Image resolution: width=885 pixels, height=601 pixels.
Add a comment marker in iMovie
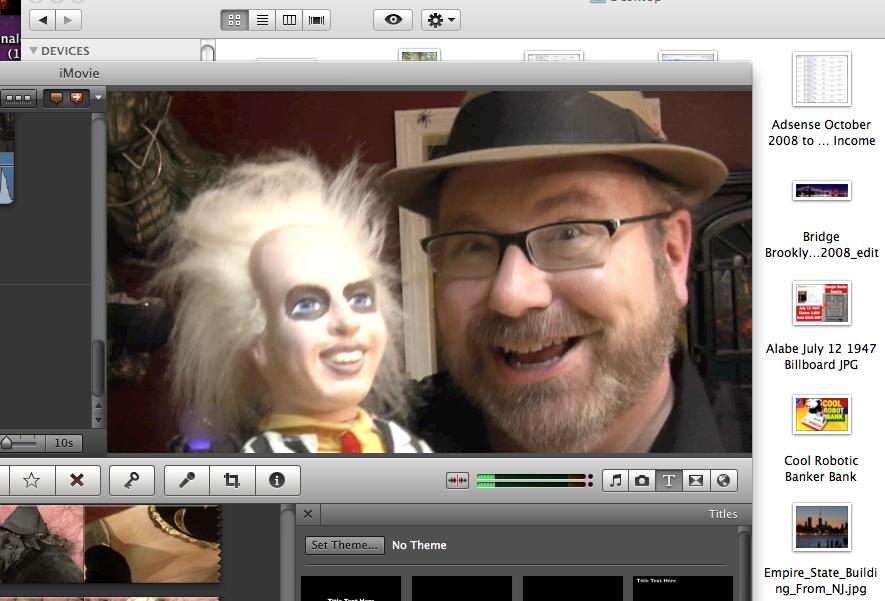(x=56, y=98)
